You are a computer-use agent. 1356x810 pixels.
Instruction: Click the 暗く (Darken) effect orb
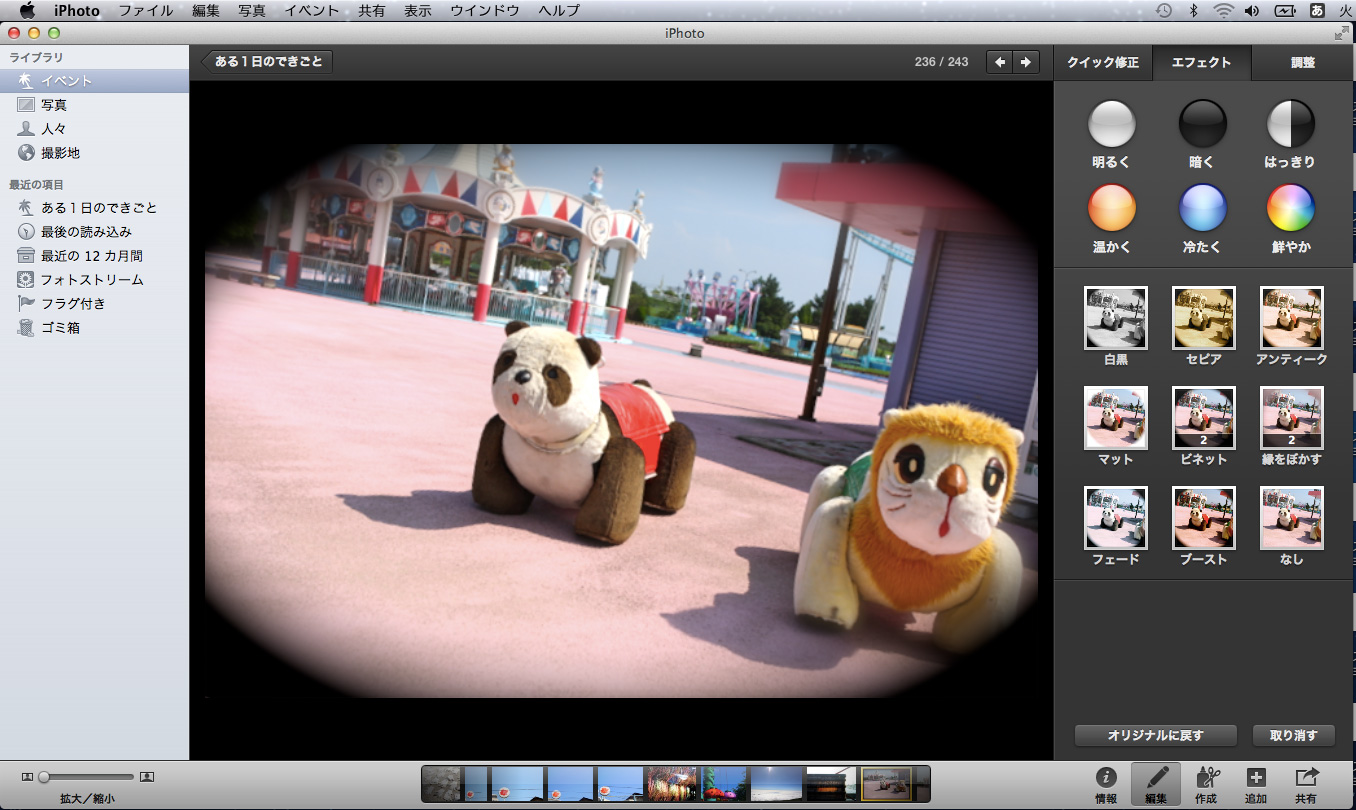pos(1202,125)
